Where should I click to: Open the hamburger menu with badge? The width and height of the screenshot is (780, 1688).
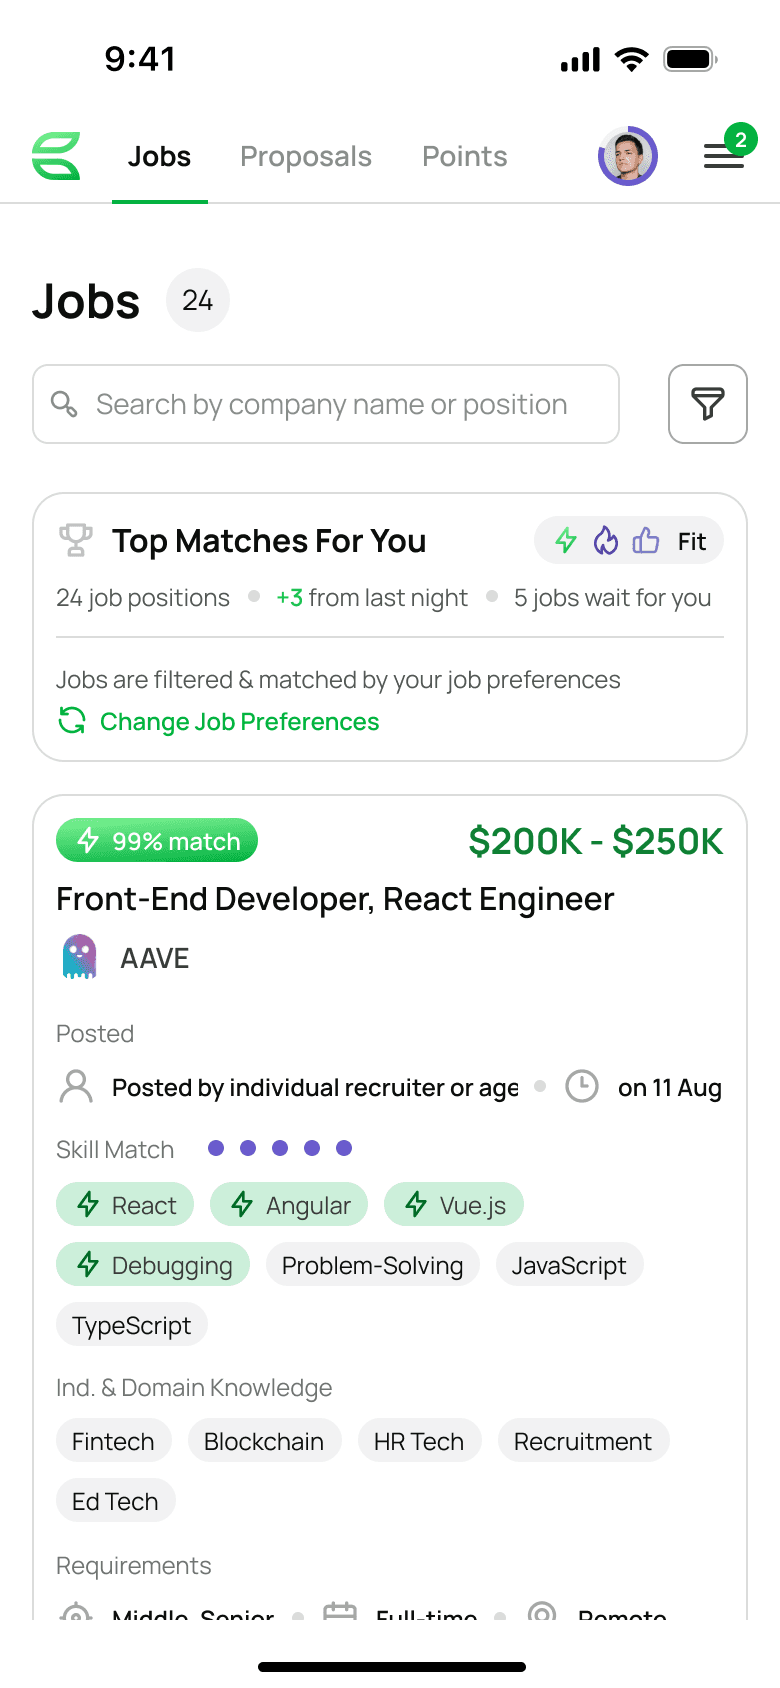tap(723, 156)
